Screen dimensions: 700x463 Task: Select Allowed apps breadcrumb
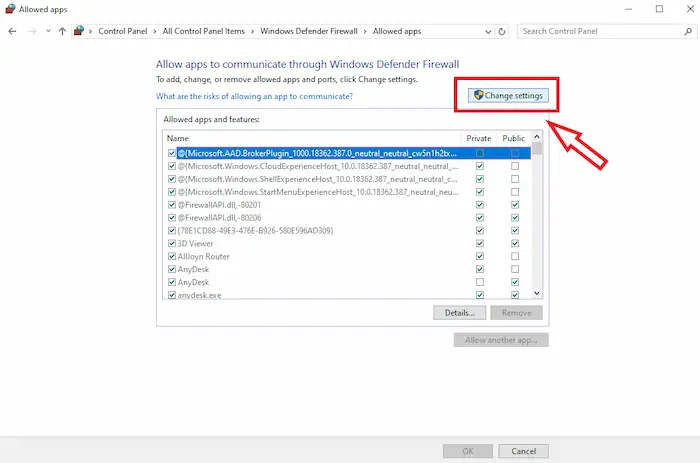[397, 31]
